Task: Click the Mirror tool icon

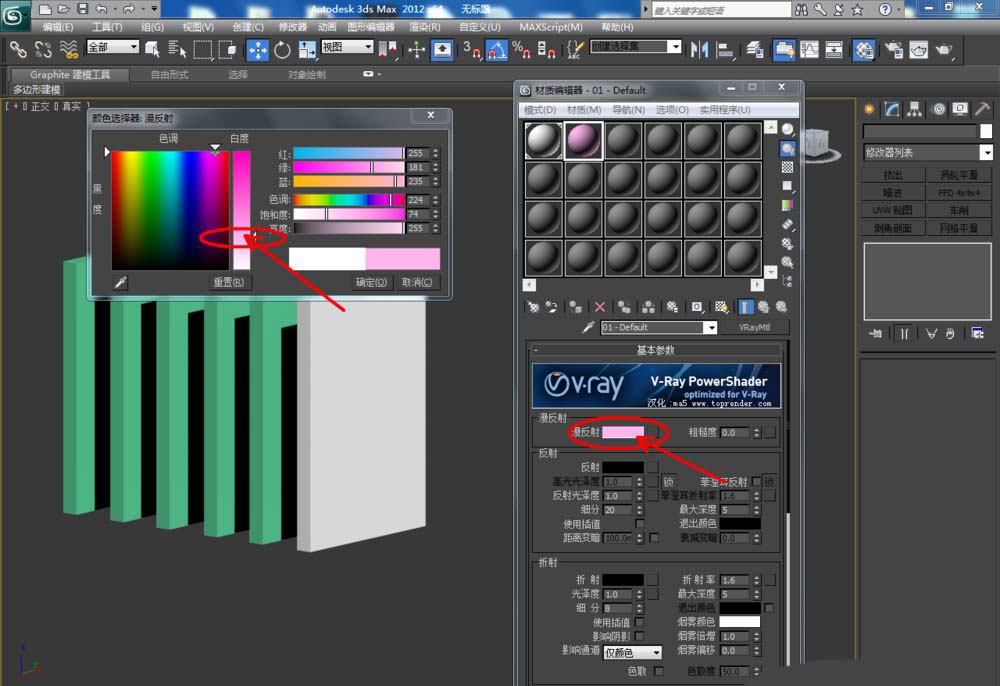Action: [700, 49]
